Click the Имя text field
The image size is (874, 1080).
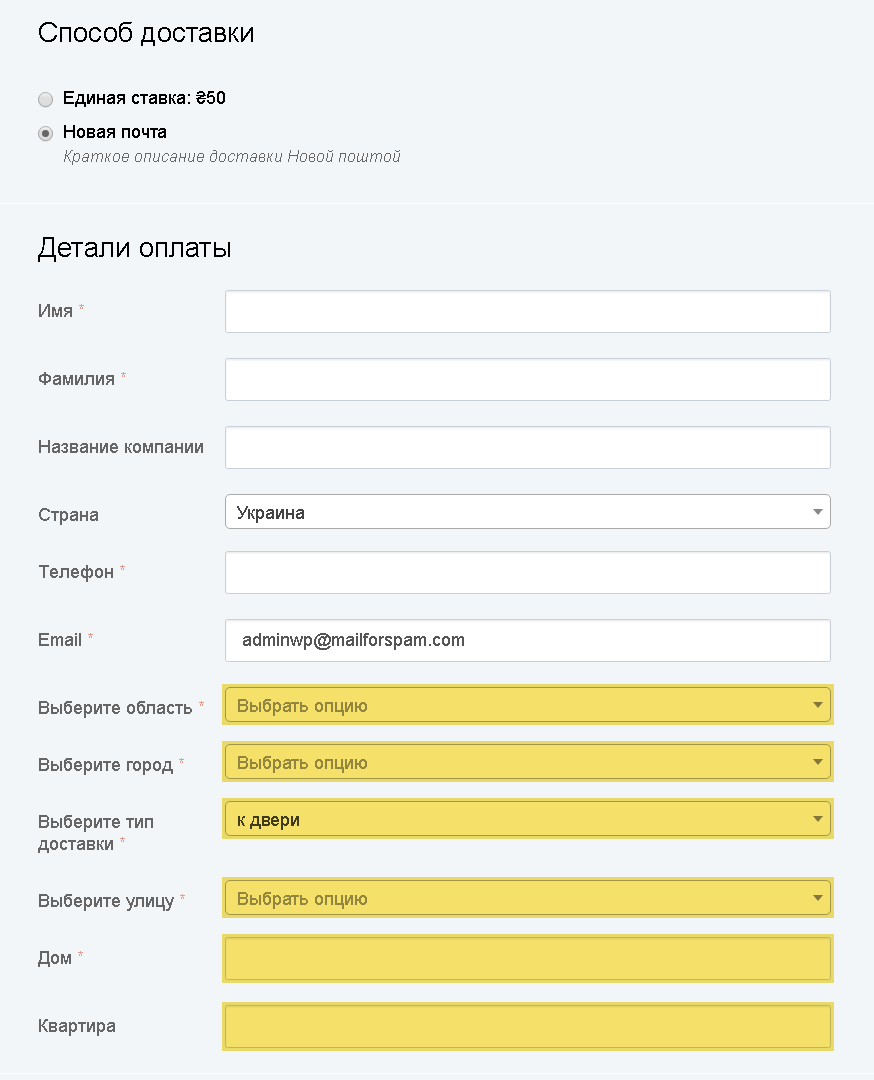tap(528, 311)
